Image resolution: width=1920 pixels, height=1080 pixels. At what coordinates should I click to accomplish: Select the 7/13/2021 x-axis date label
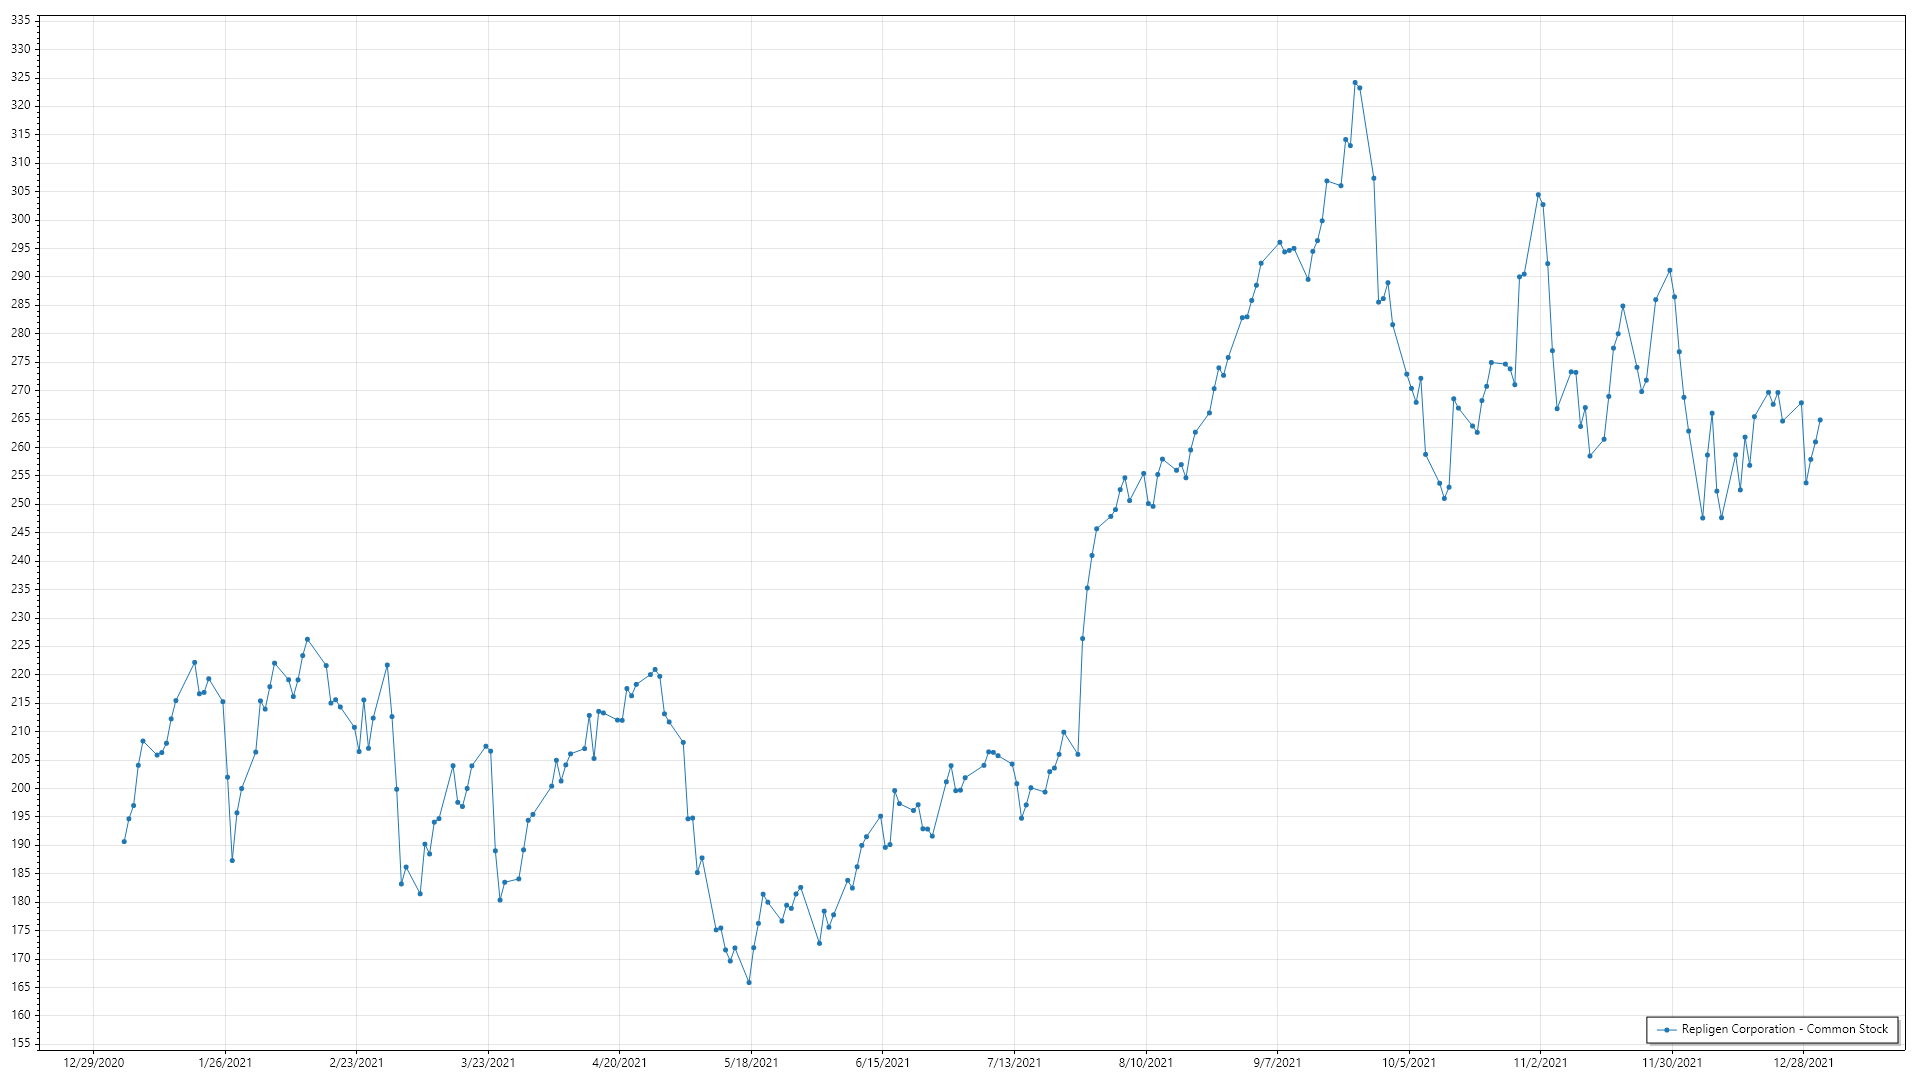click(1014, 1063)
